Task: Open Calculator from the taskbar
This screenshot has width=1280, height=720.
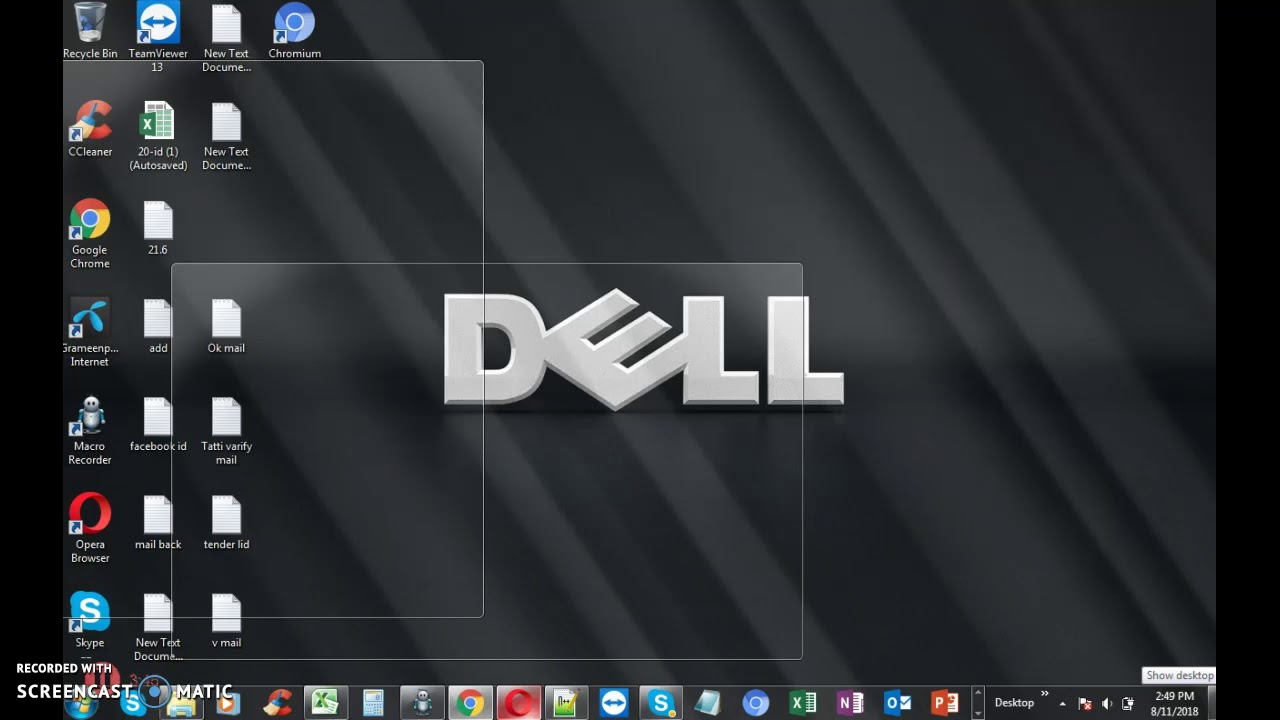Action: (373, 704)
